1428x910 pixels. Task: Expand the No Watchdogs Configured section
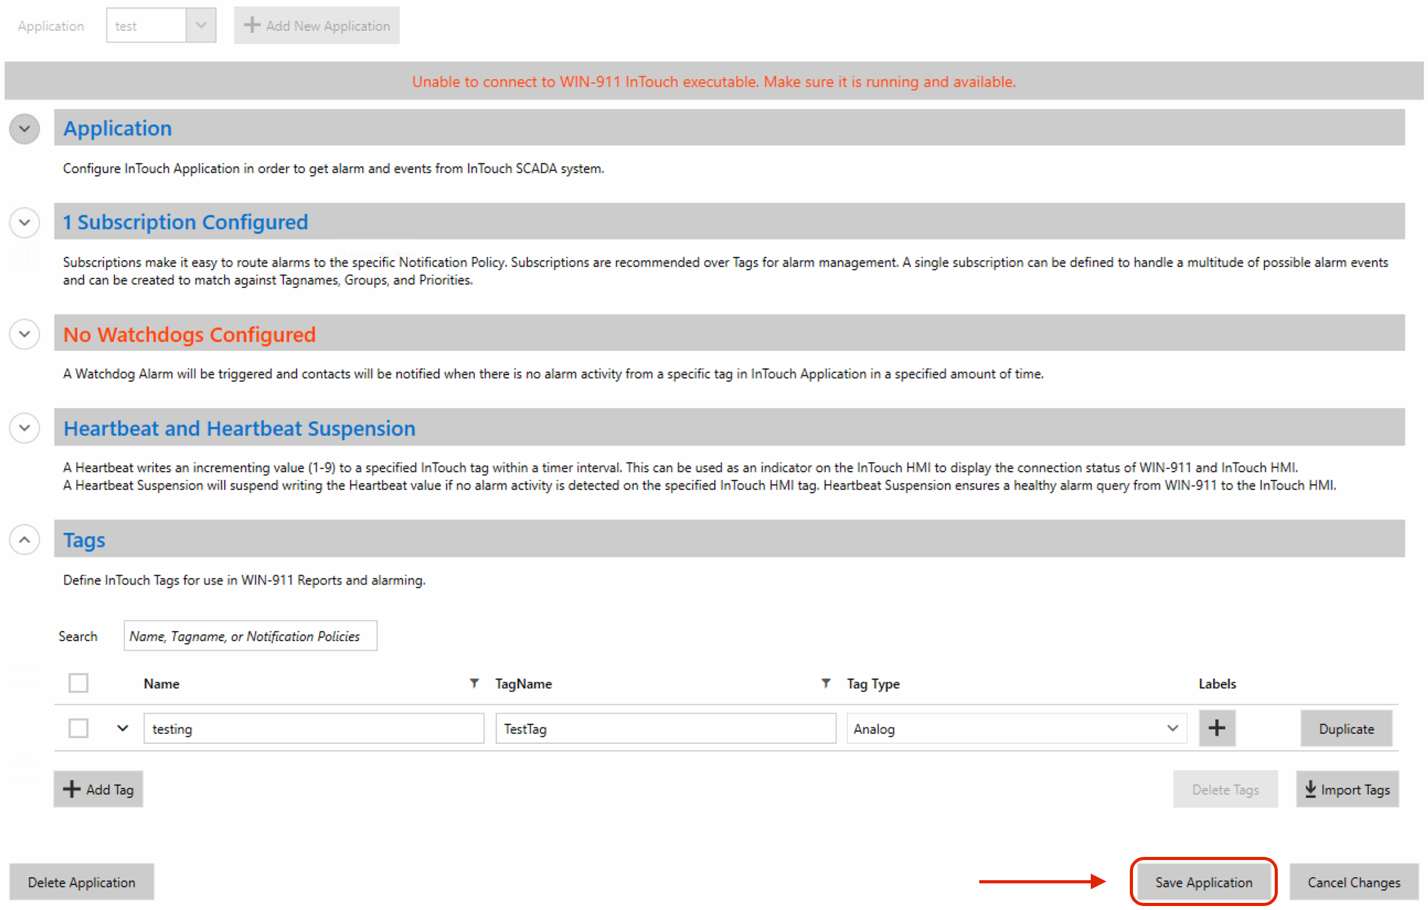click(x=24, y=334)
